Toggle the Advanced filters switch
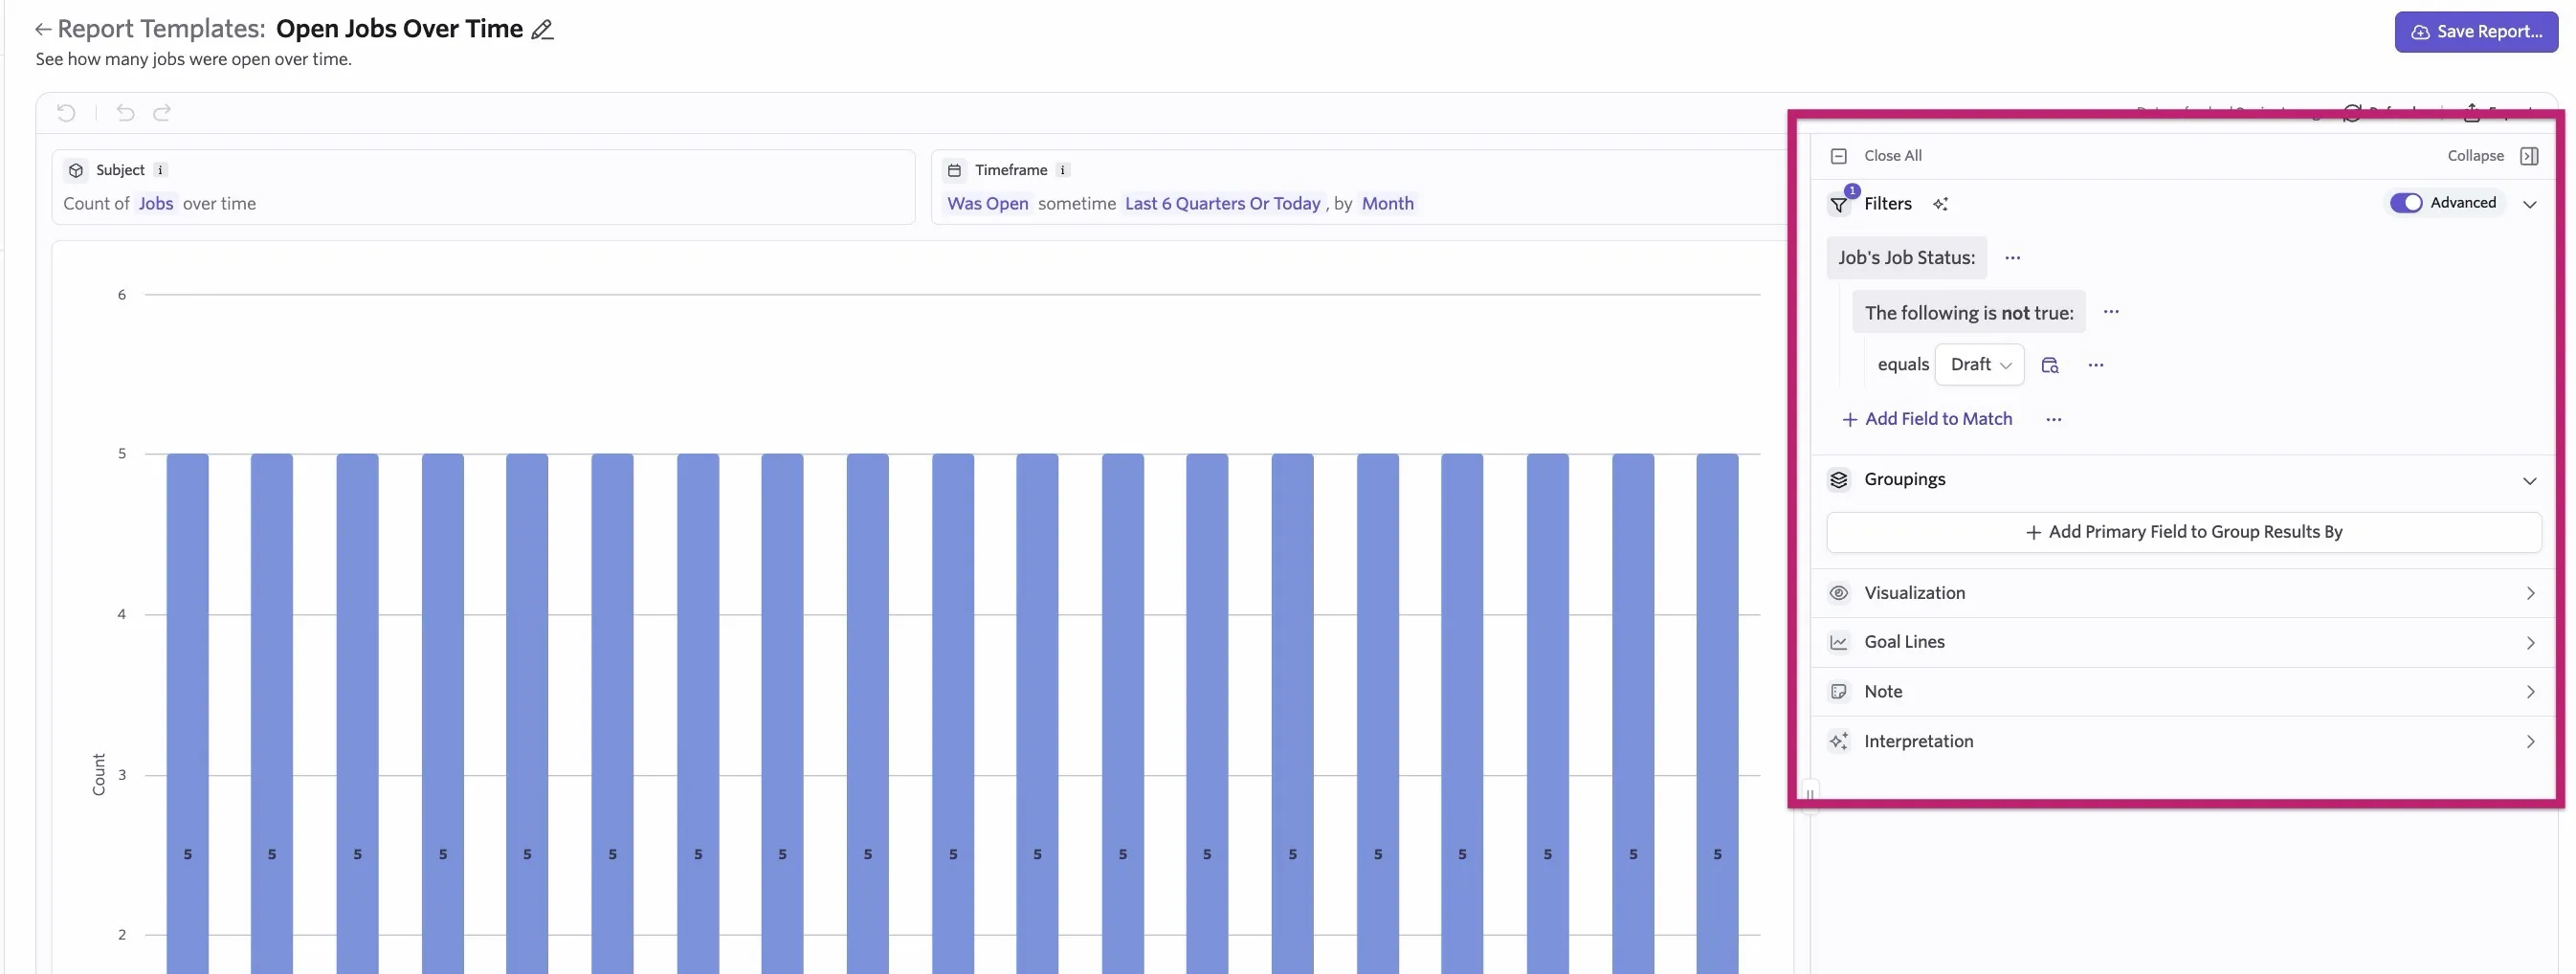 pyautogui.click(x=2406, y=203)
